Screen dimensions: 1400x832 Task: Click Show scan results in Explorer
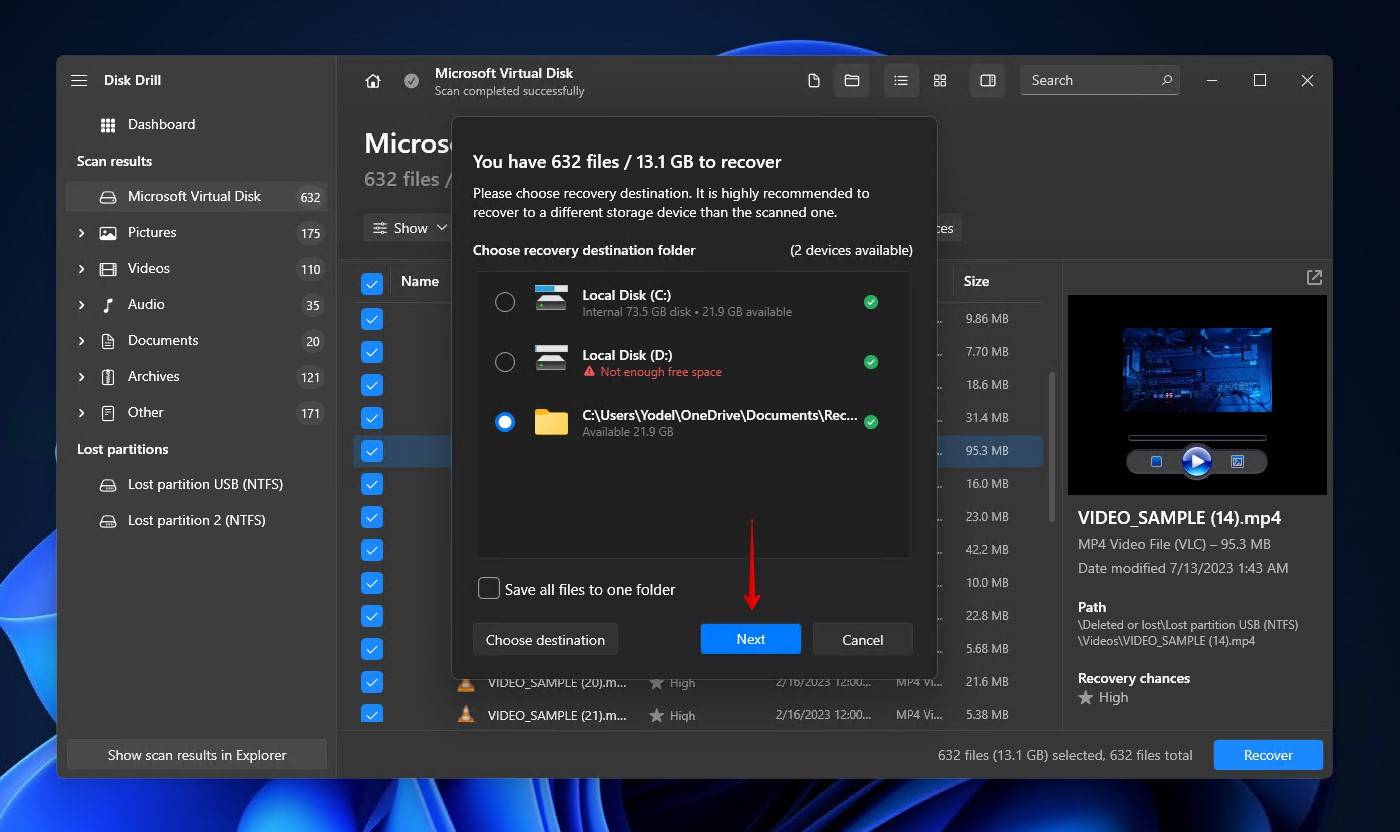point(197,755)
